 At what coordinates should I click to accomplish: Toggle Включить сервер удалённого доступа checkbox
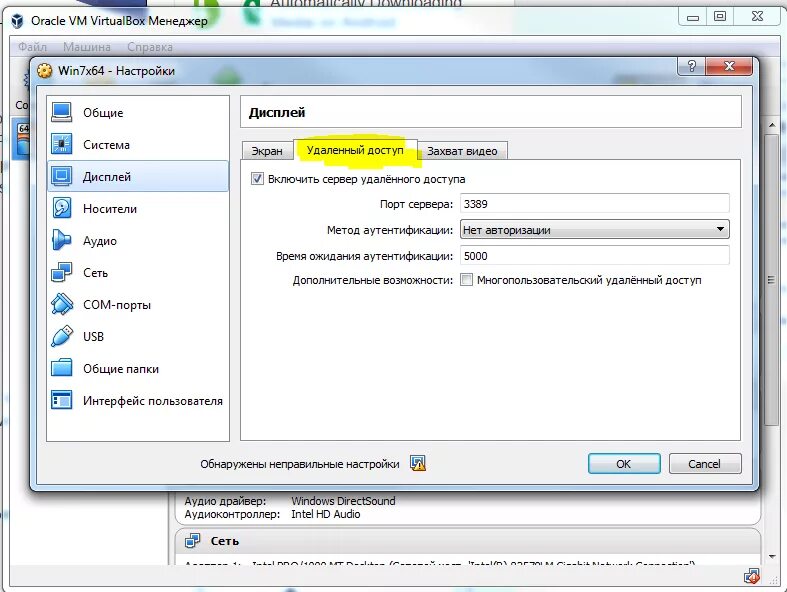[x=257, y=179]
